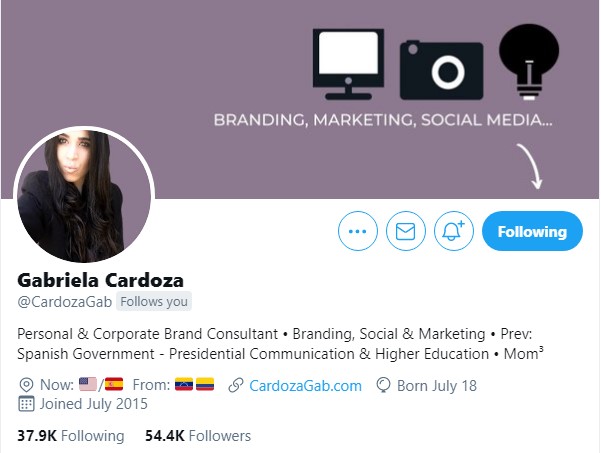Click the light bulb icon in the banner
Image resolution: width=601 pixels, height=453 pixels.
pyautogui.click(x=529, y=62)
